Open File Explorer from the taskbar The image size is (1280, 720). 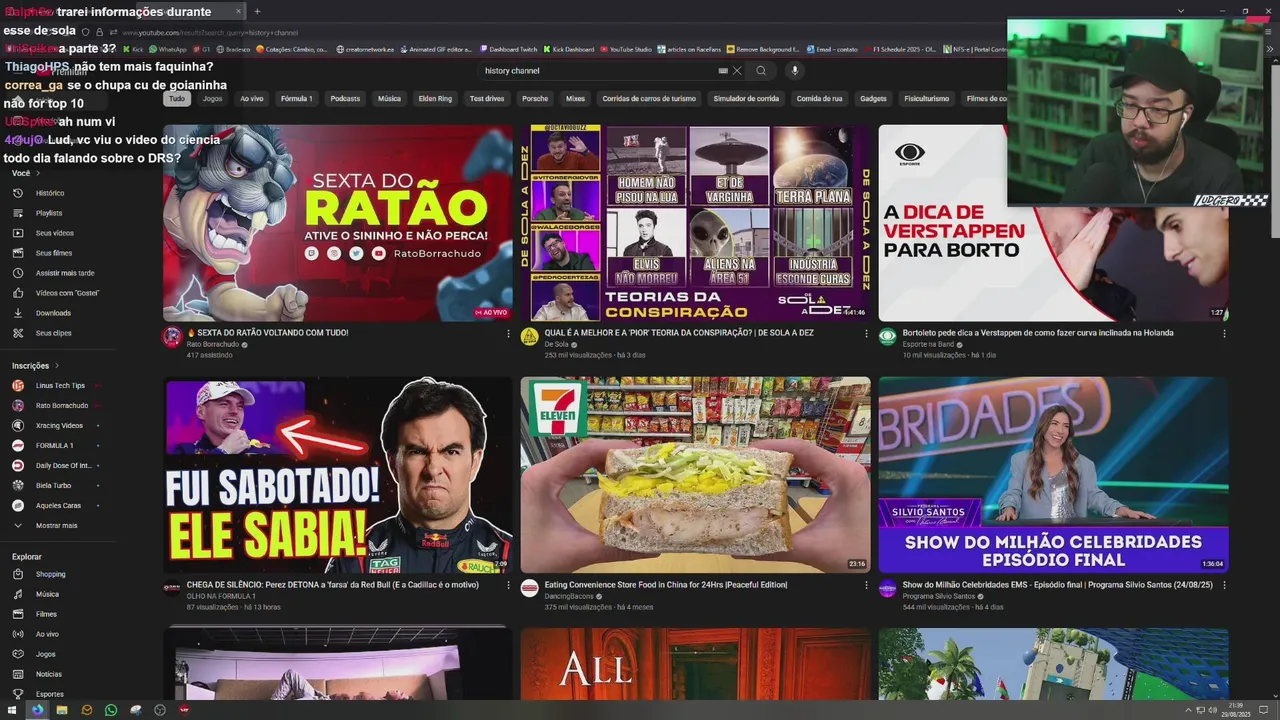click(x=62, y=710)
